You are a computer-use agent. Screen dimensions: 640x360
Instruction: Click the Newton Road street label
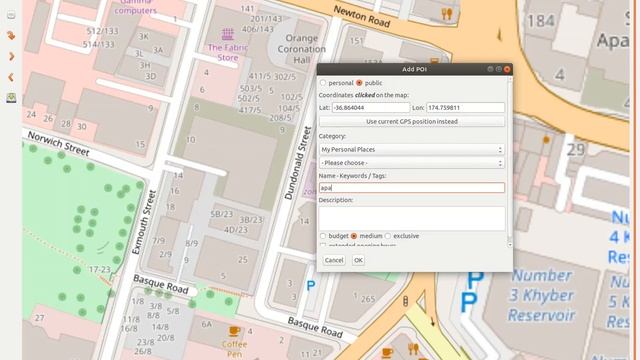point(362,17)
